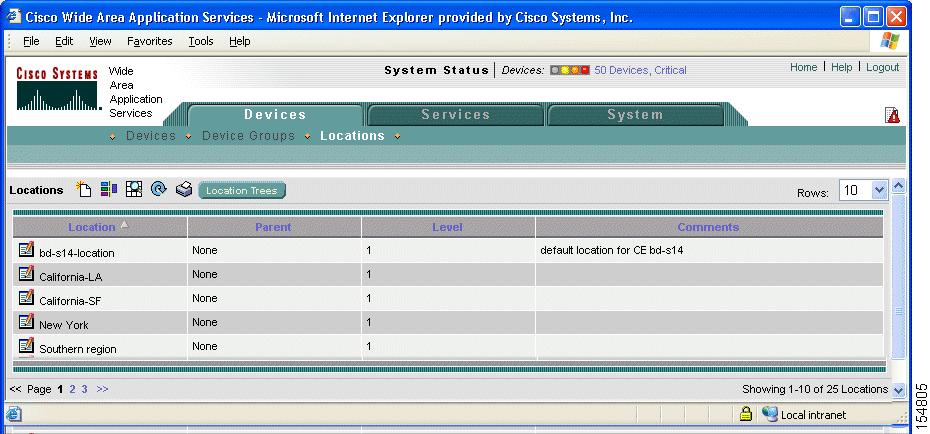Open the File menu
This screenshot has width=930, height=434.
(x=31, y=41)
